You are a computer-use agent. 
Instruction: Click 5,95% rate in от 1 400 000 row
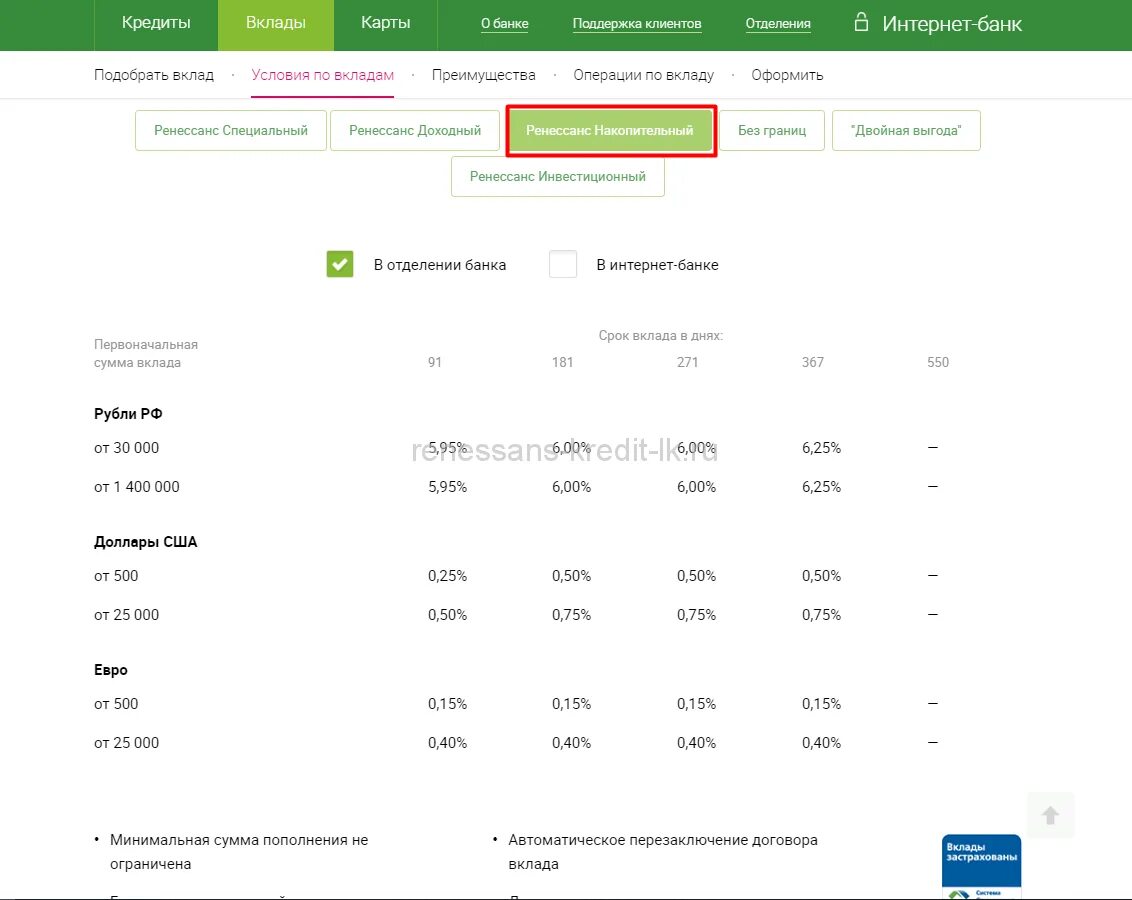pyautogui.click(x=448, y=487)
